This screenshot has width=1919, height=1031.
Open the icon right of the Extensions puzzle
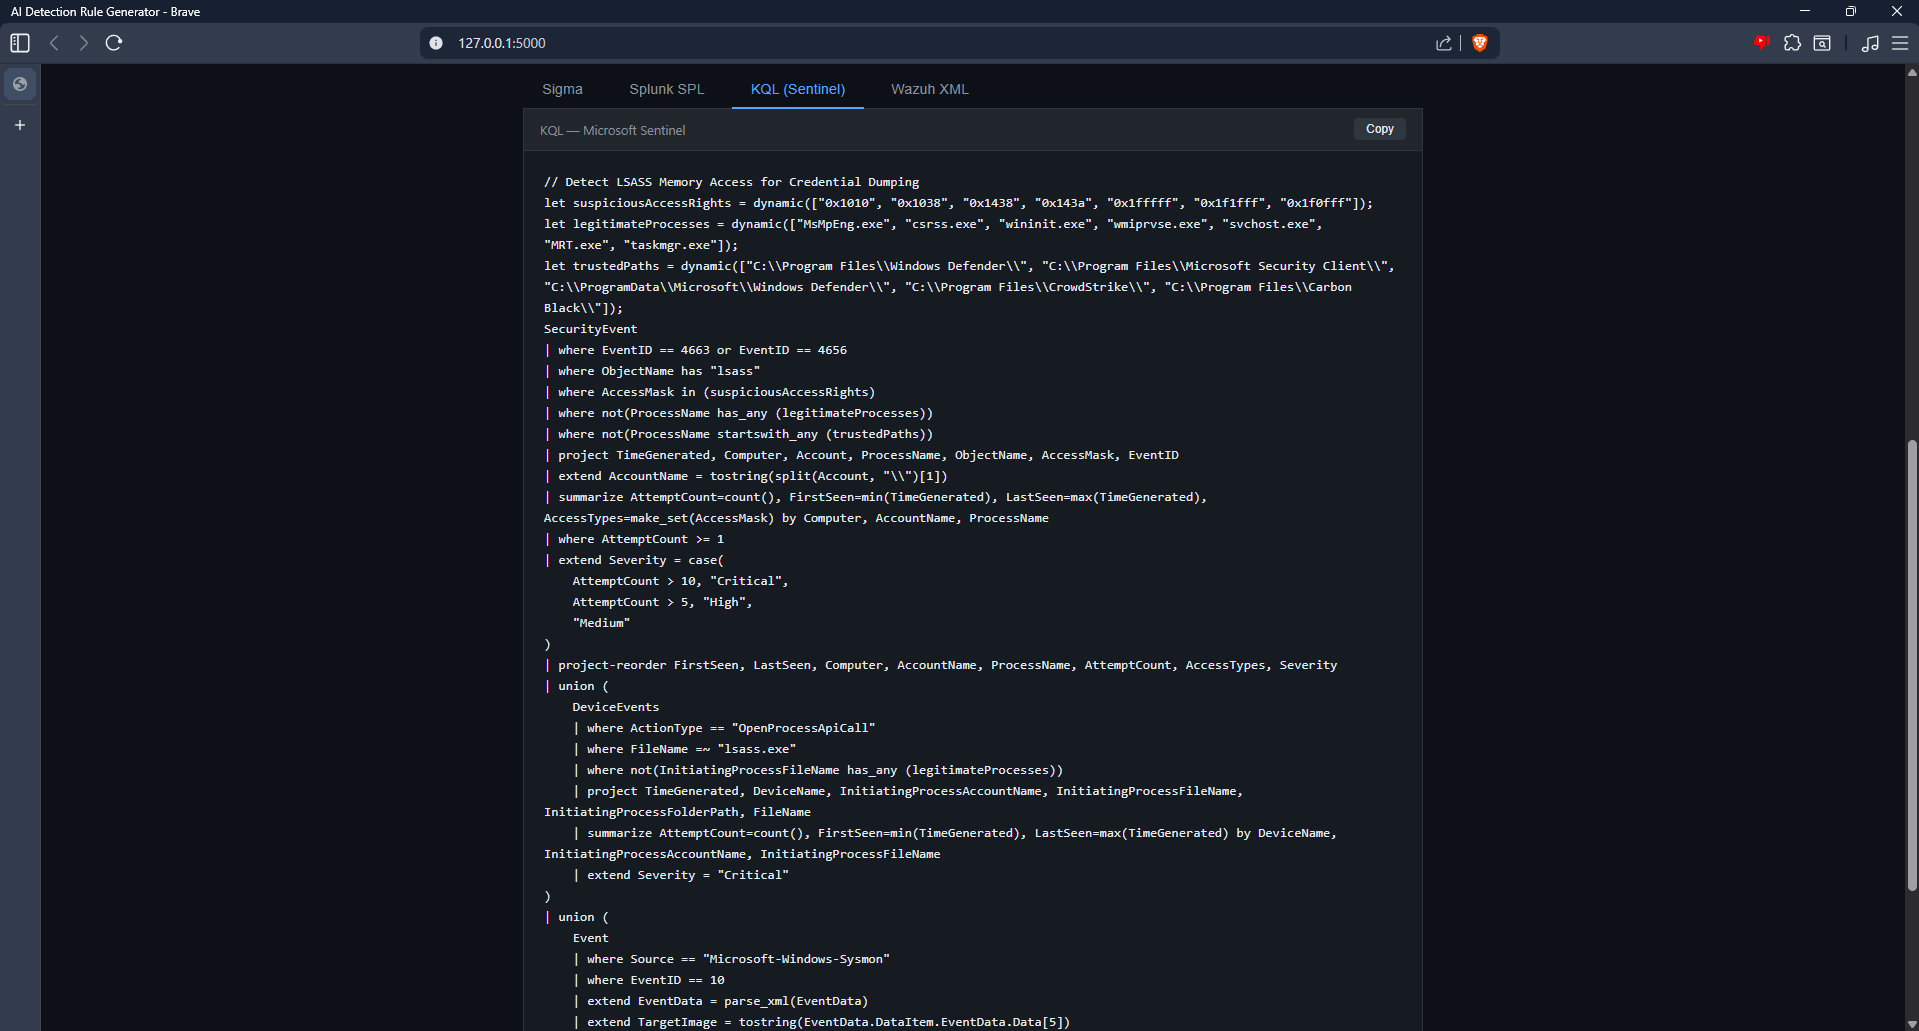[1822, 43]
